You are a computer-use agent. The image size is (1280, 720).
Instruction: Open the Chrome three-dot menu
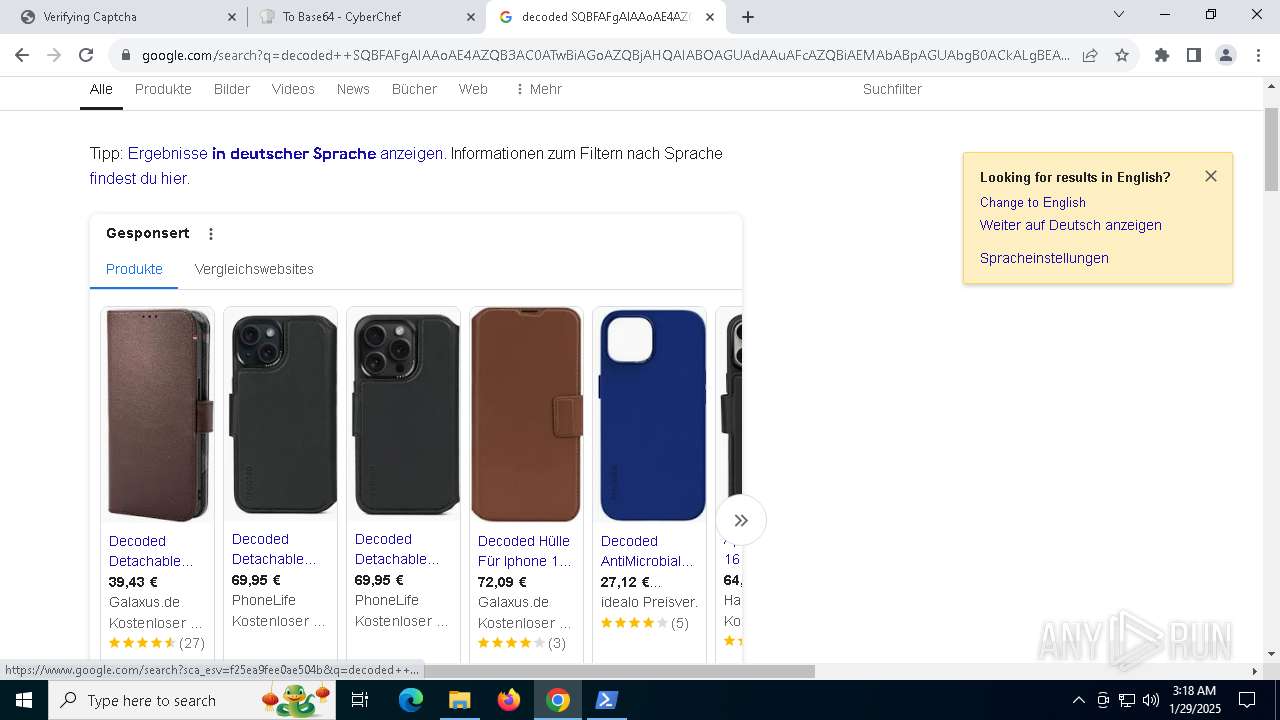pos(1257,55)
